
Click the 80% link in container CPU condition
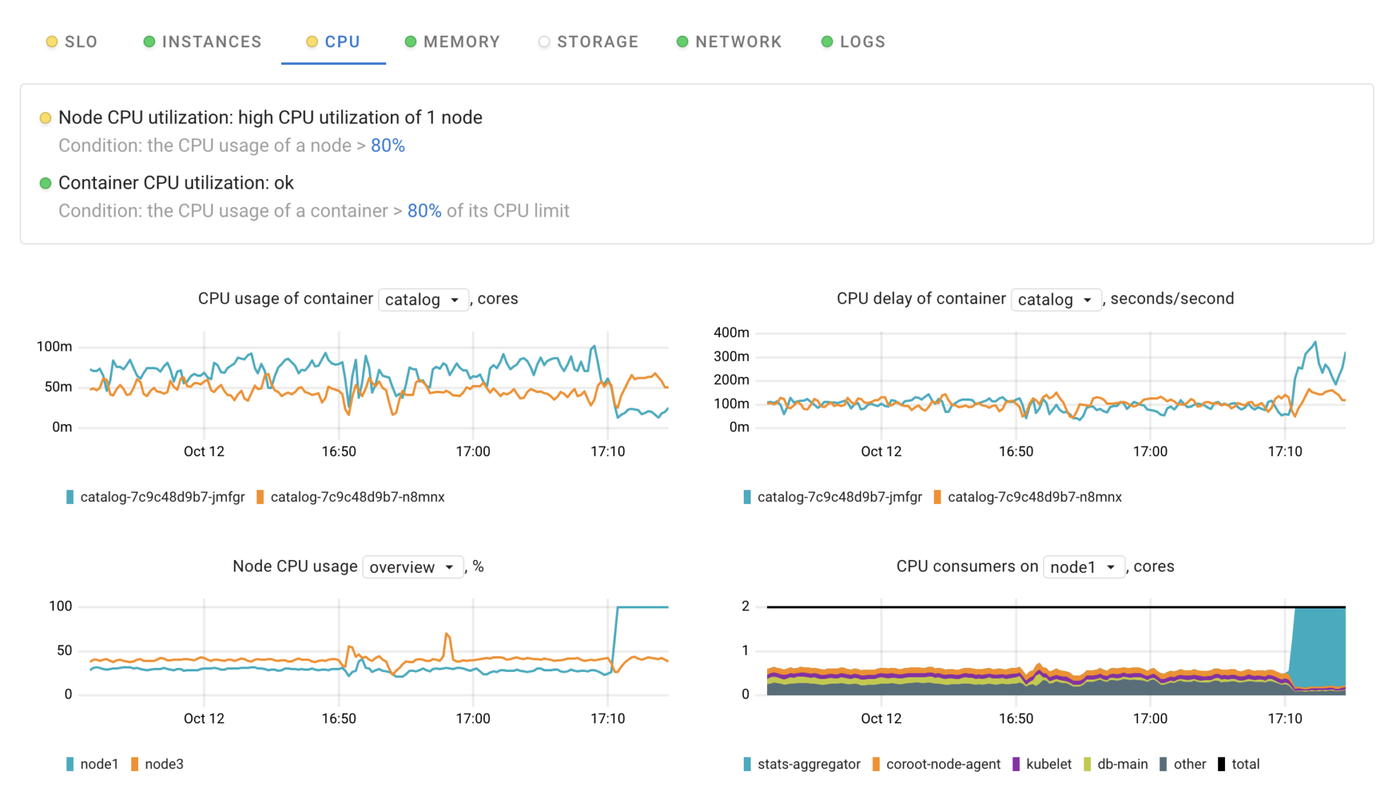pyautogui.click(x=424, y=210)
